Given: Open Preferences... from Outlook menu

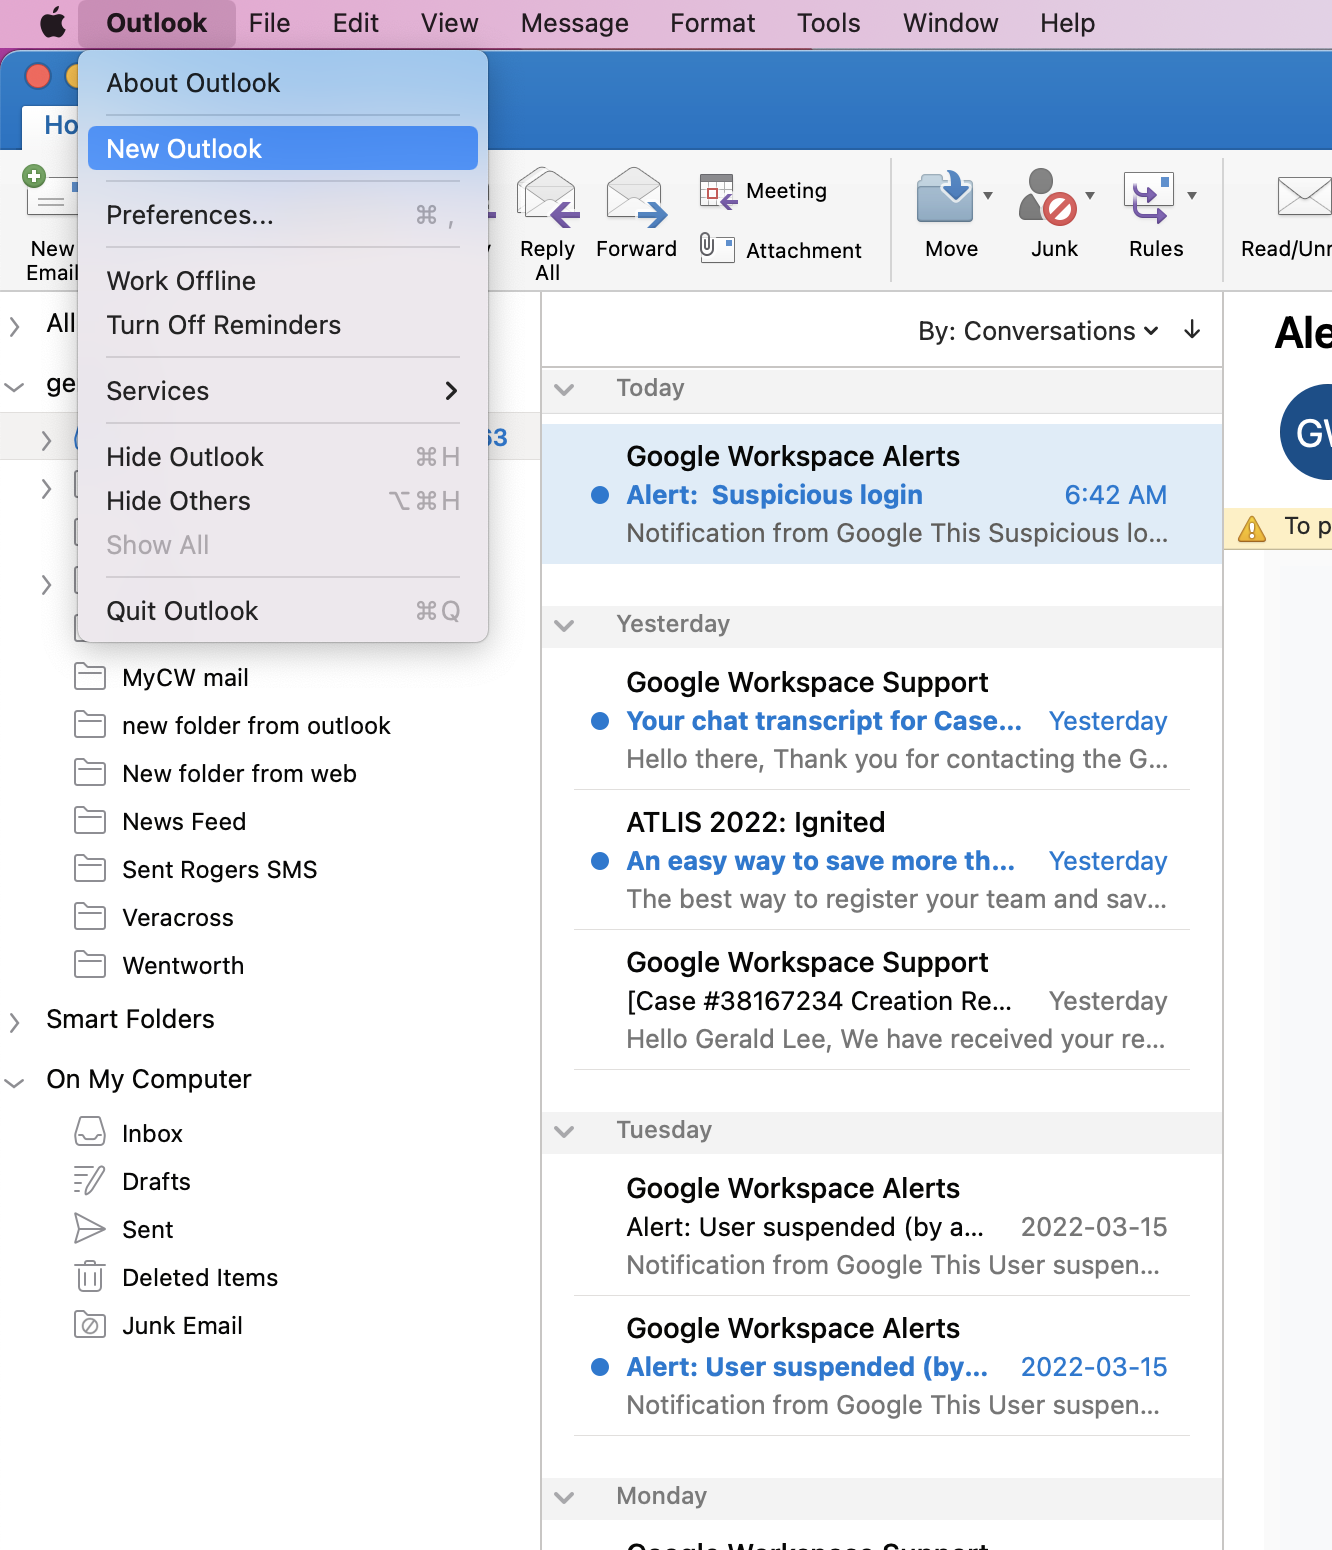Looking at the screenshot, I should [x=283, y=215].
